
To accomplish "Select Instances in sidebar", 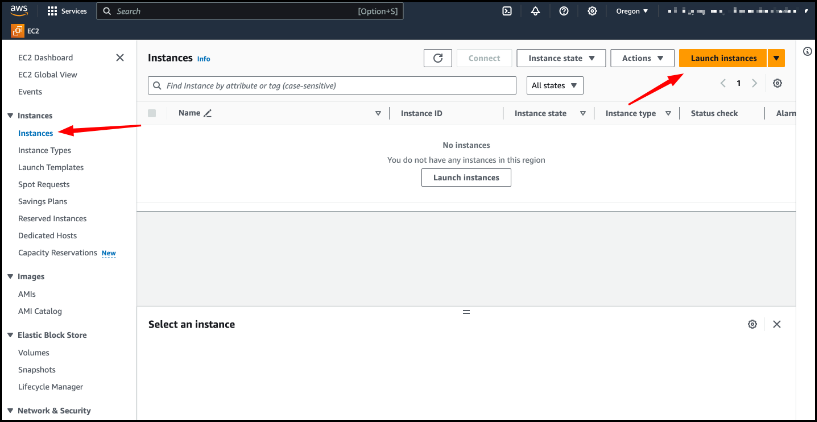I will (35, 133).
